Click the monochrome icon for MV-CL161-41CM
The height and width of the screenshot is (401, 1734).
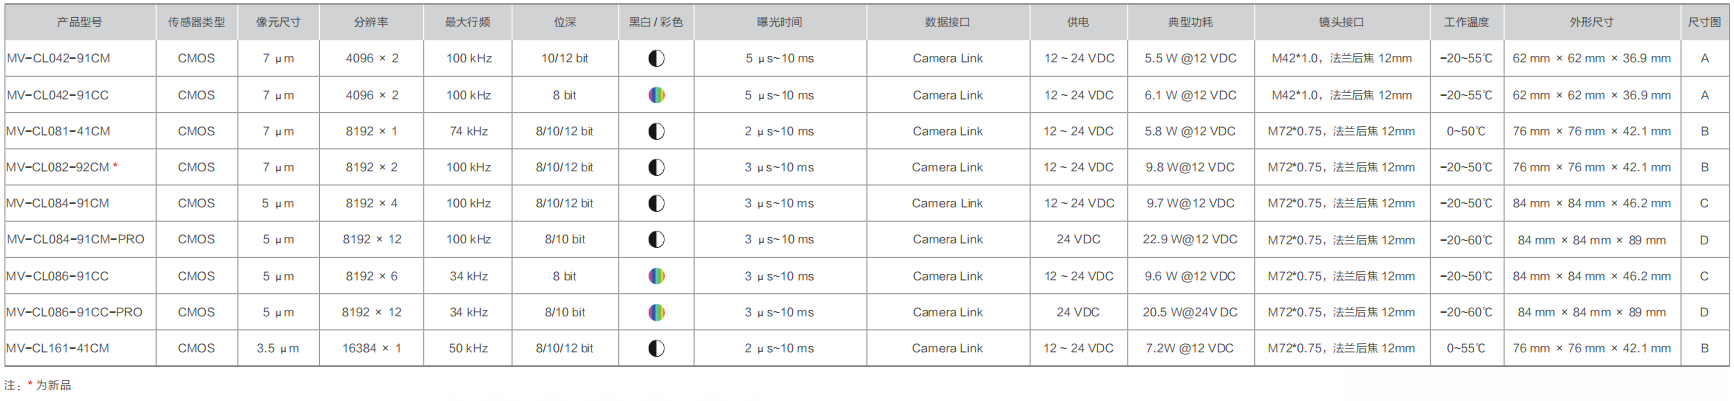(656, 348)
